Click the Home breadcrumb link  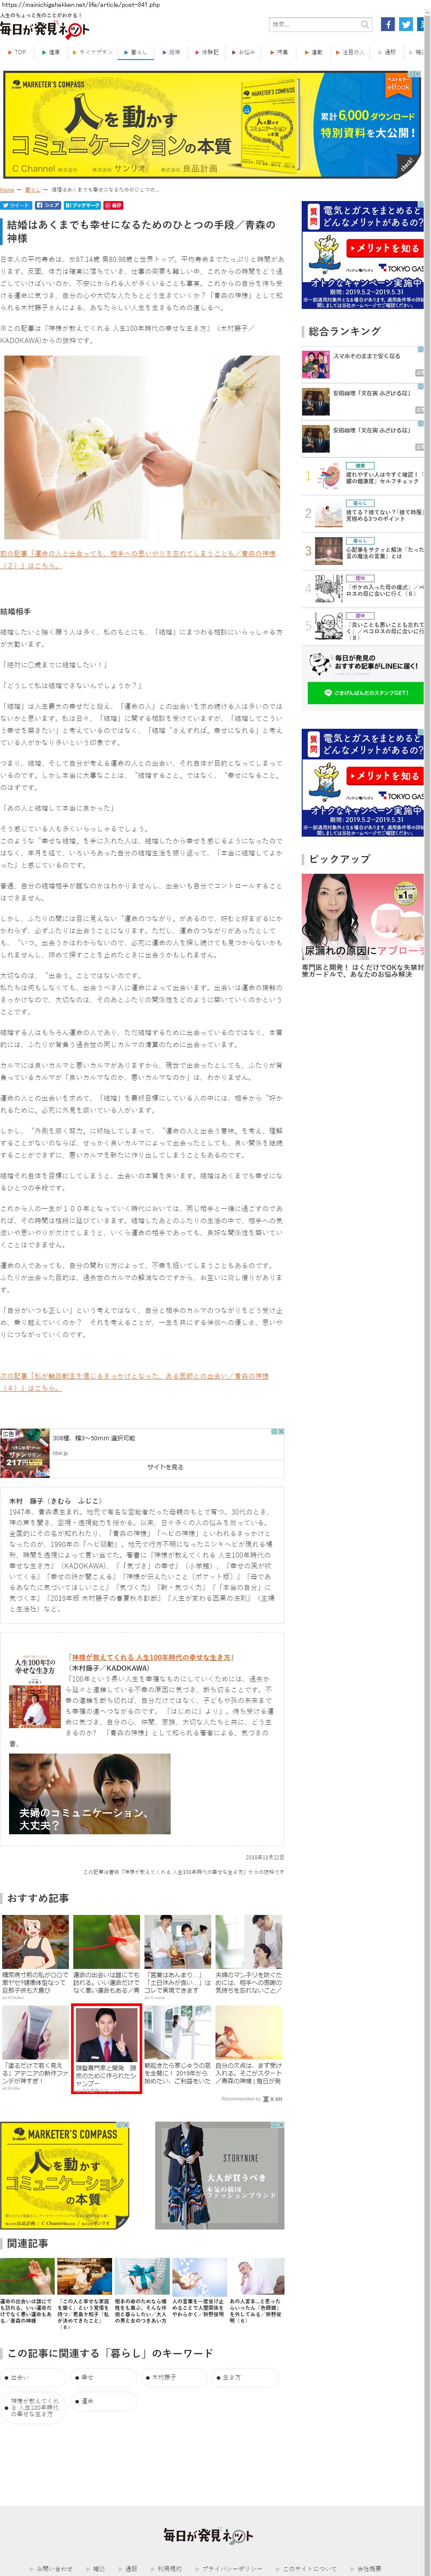(7, 189)
